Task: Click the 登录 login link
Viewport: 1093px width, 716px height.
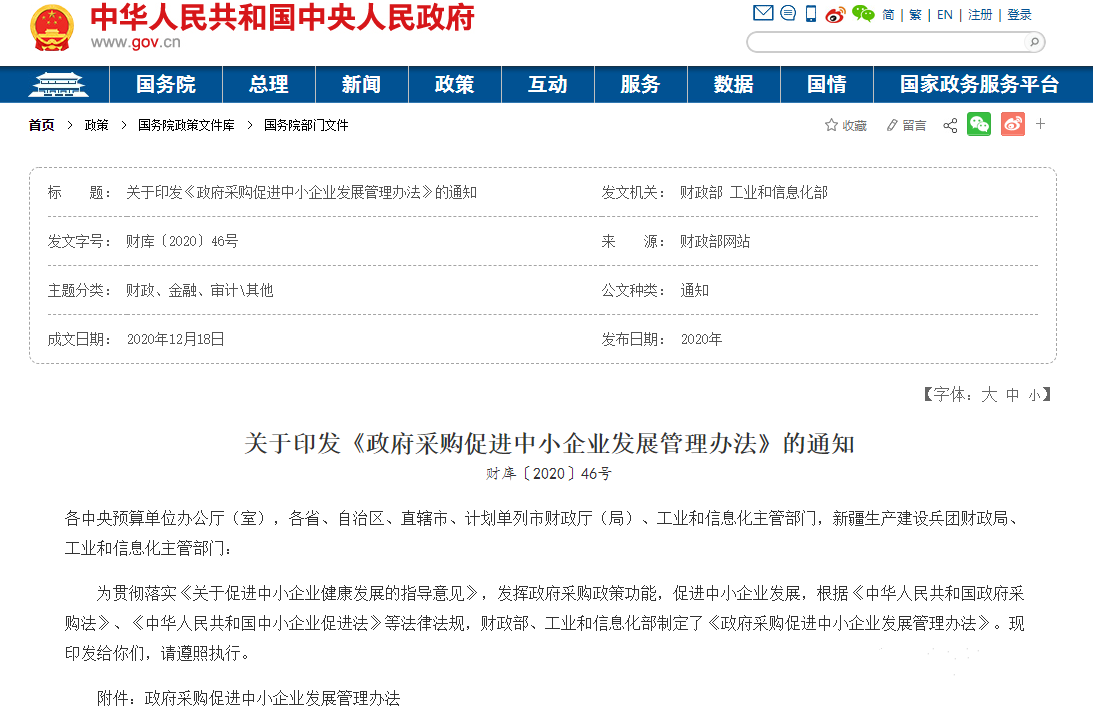Action: point(1019,15)
